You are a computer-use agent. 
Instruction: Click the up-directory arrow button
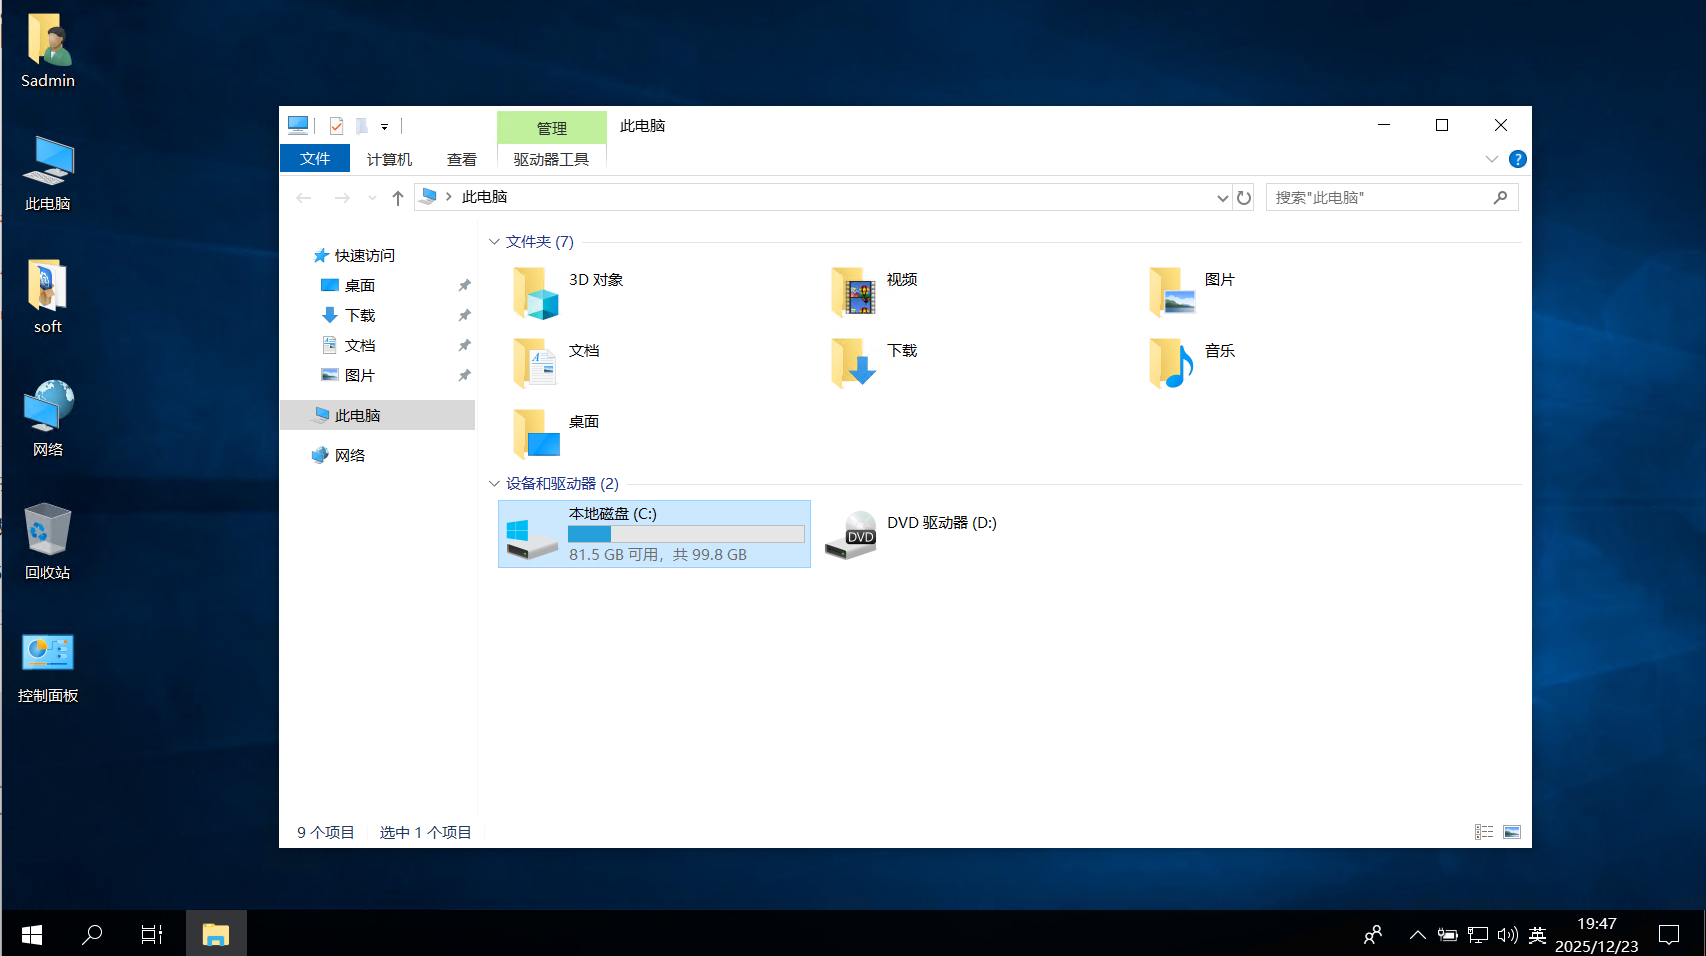click(x=398, y=198)
